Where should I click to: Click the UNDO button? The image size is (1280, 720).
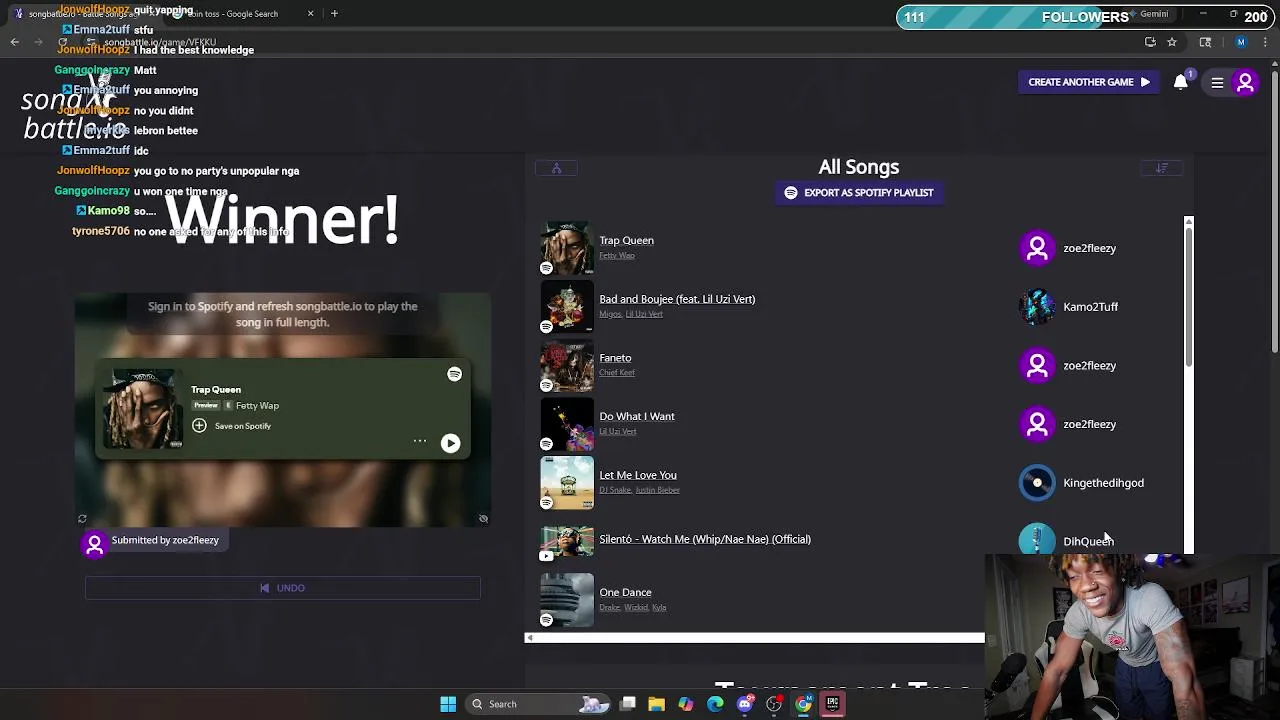pyautogui.click(x=282, y=588)
